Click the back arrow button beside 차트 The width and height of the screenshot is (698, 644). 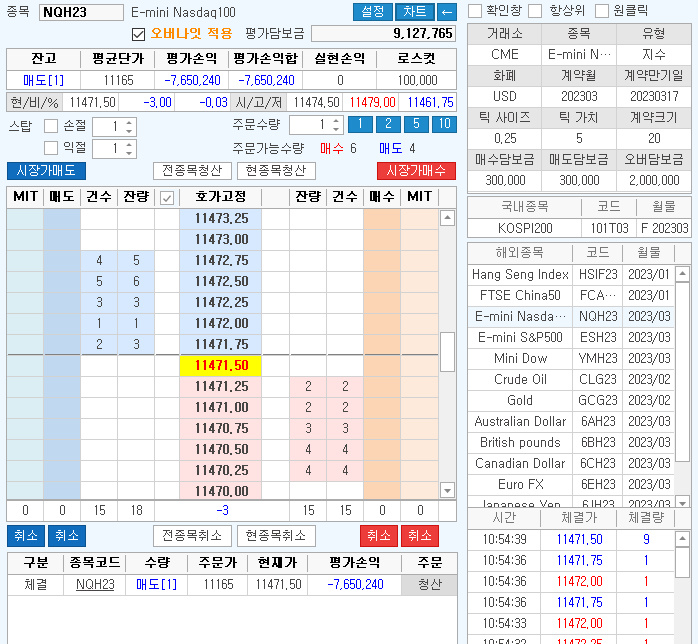pyautogui.click(x=447, y=12)
